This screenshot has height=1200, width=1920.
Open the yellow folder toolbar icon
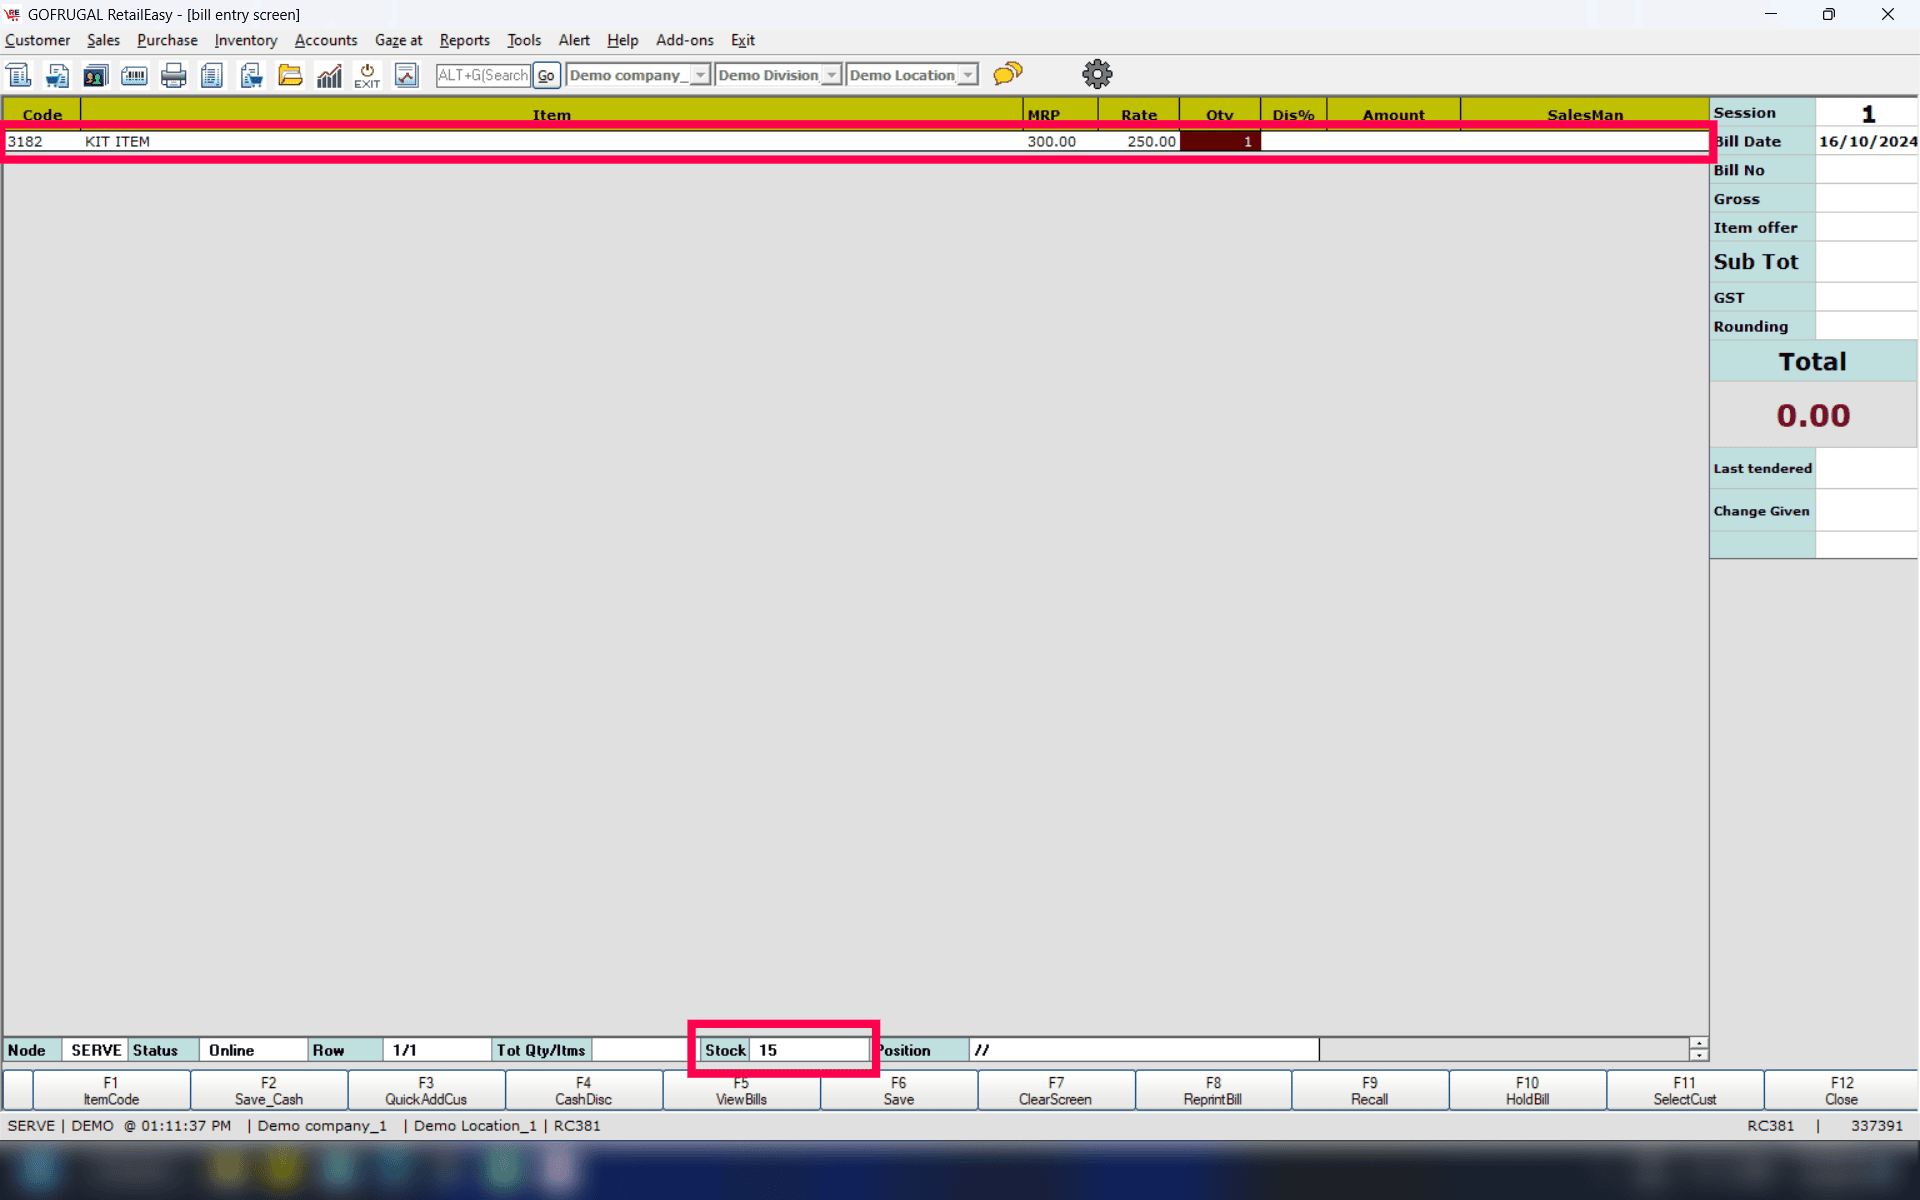[x=290, y=75]
